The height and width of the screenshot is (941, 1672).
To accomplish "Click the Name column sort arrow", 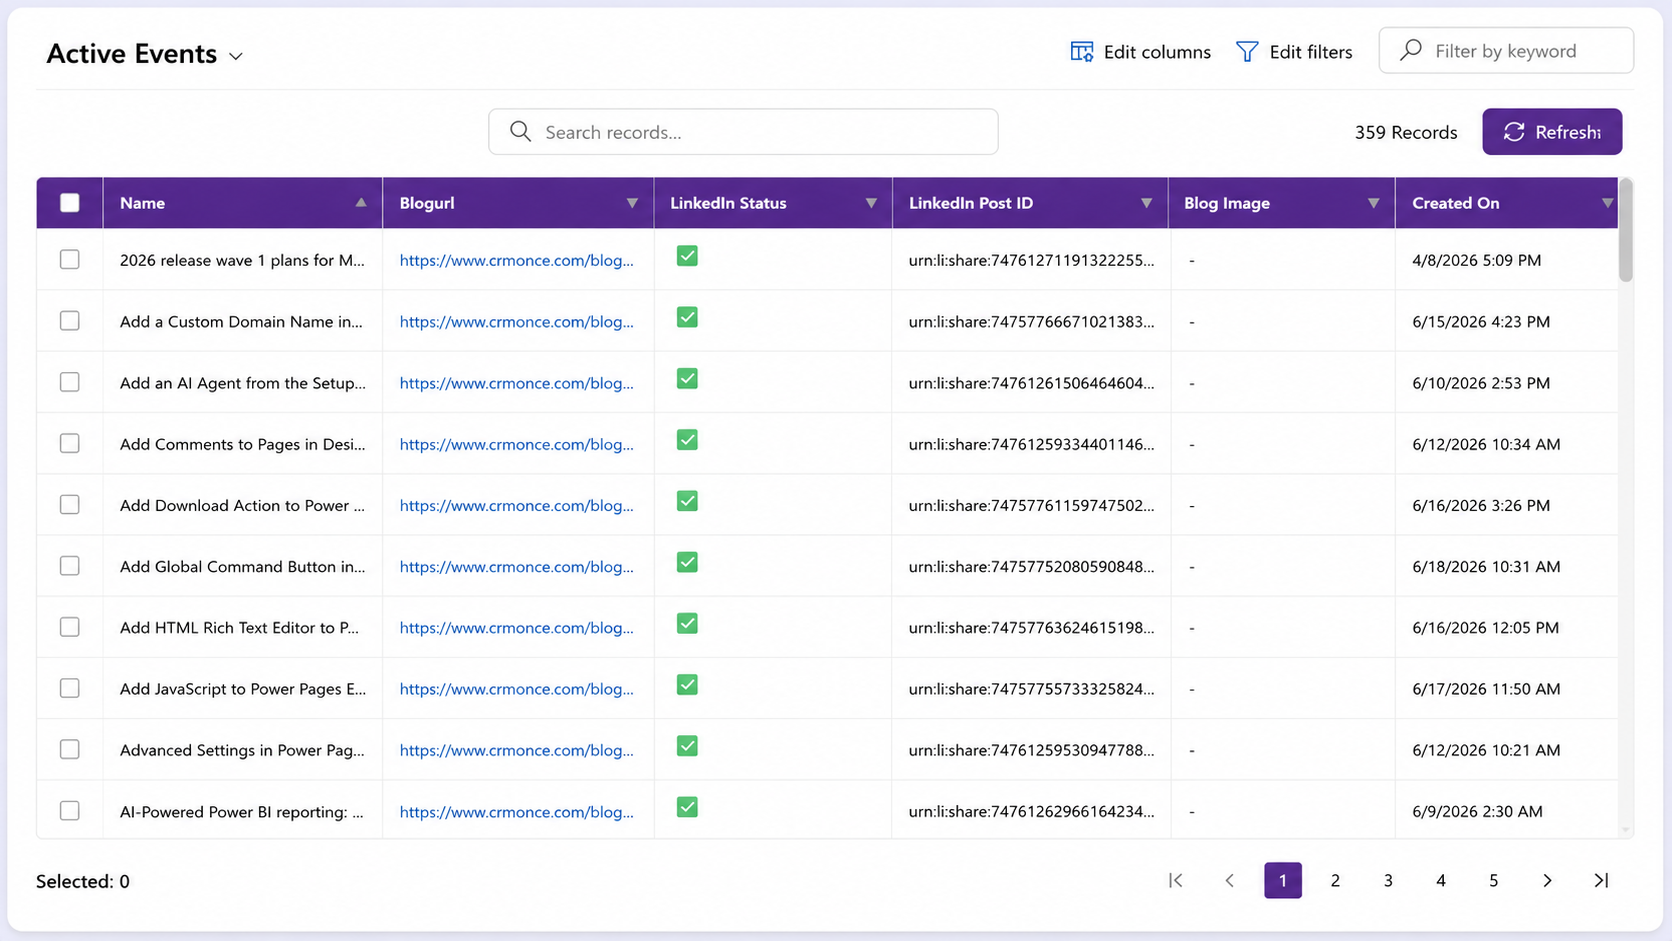I will pyautogui.click(x=361, y=203).
